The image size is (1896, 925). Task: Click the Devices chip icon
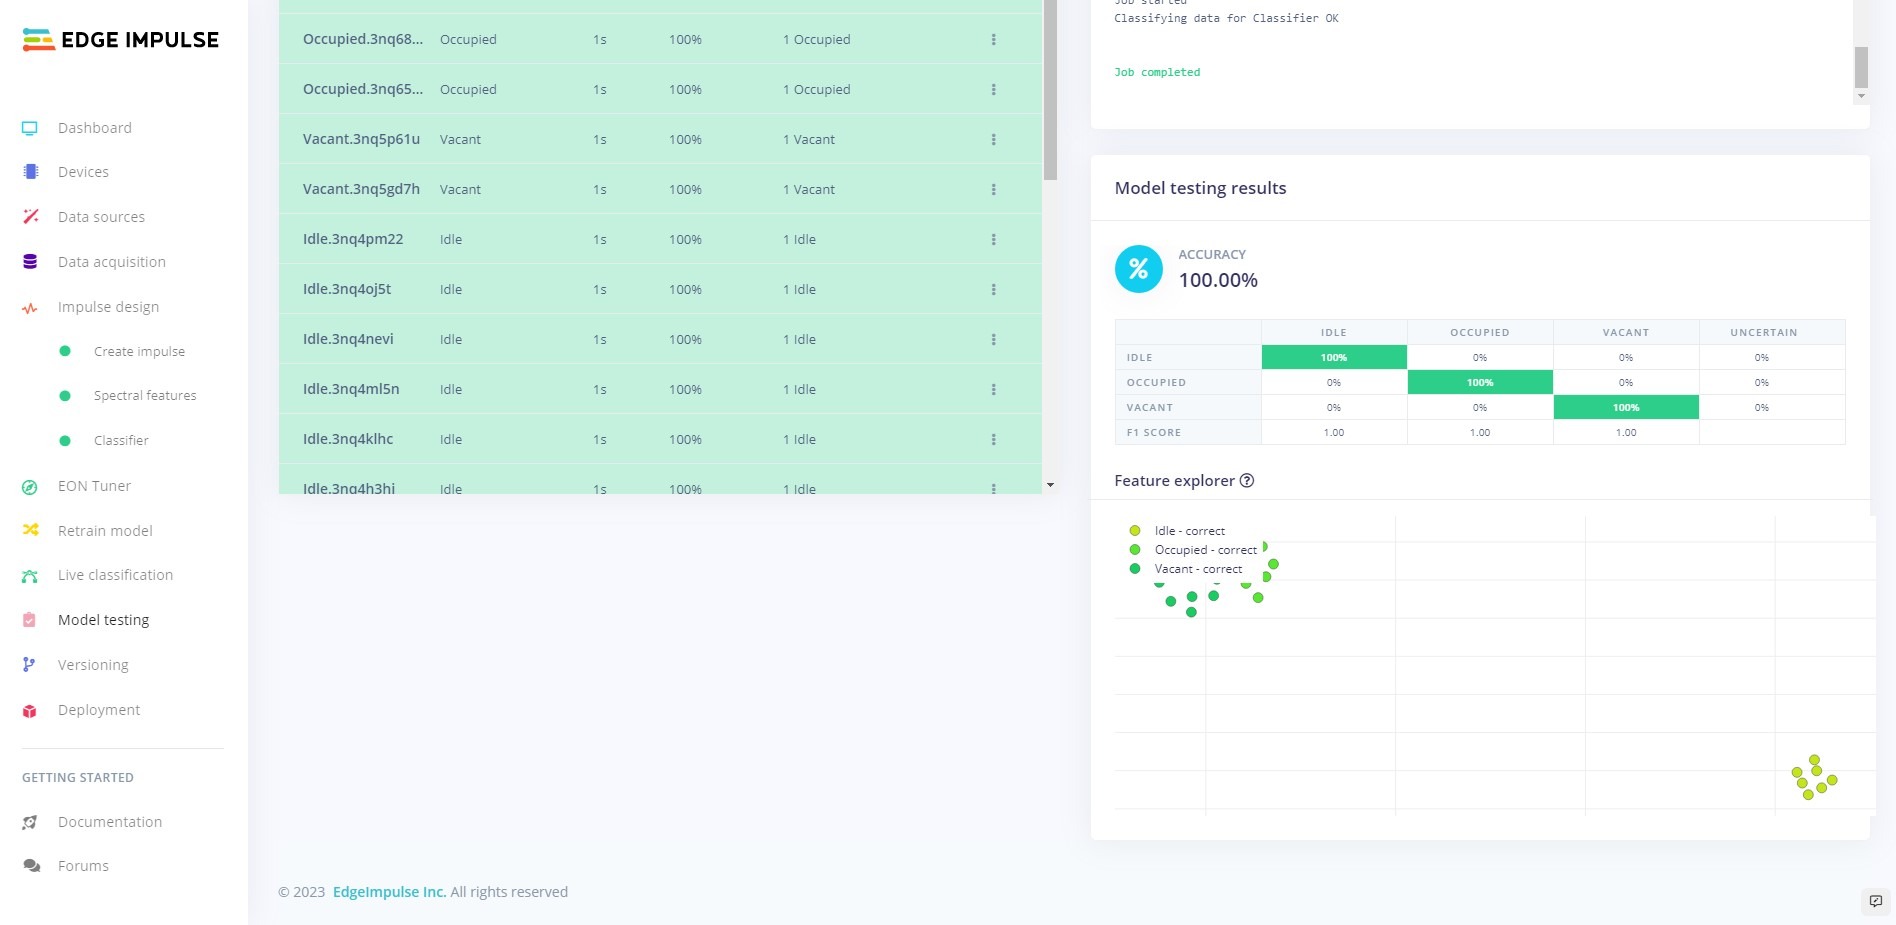pyautogui.click(x=30, y=172)
